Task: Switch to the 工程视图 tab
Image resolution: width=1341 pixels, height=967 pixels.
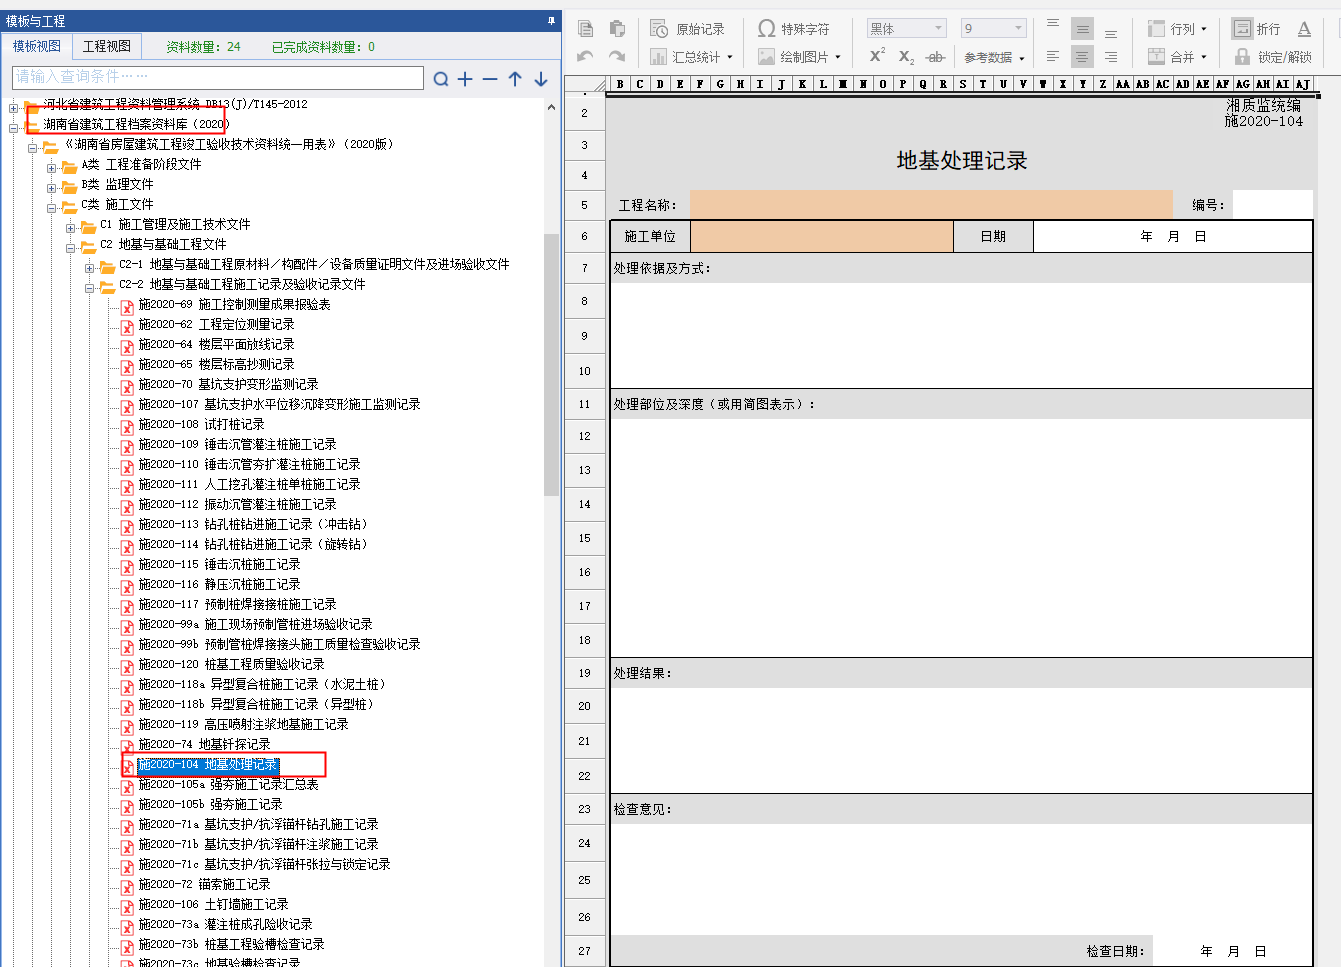Action: point(107,46)
